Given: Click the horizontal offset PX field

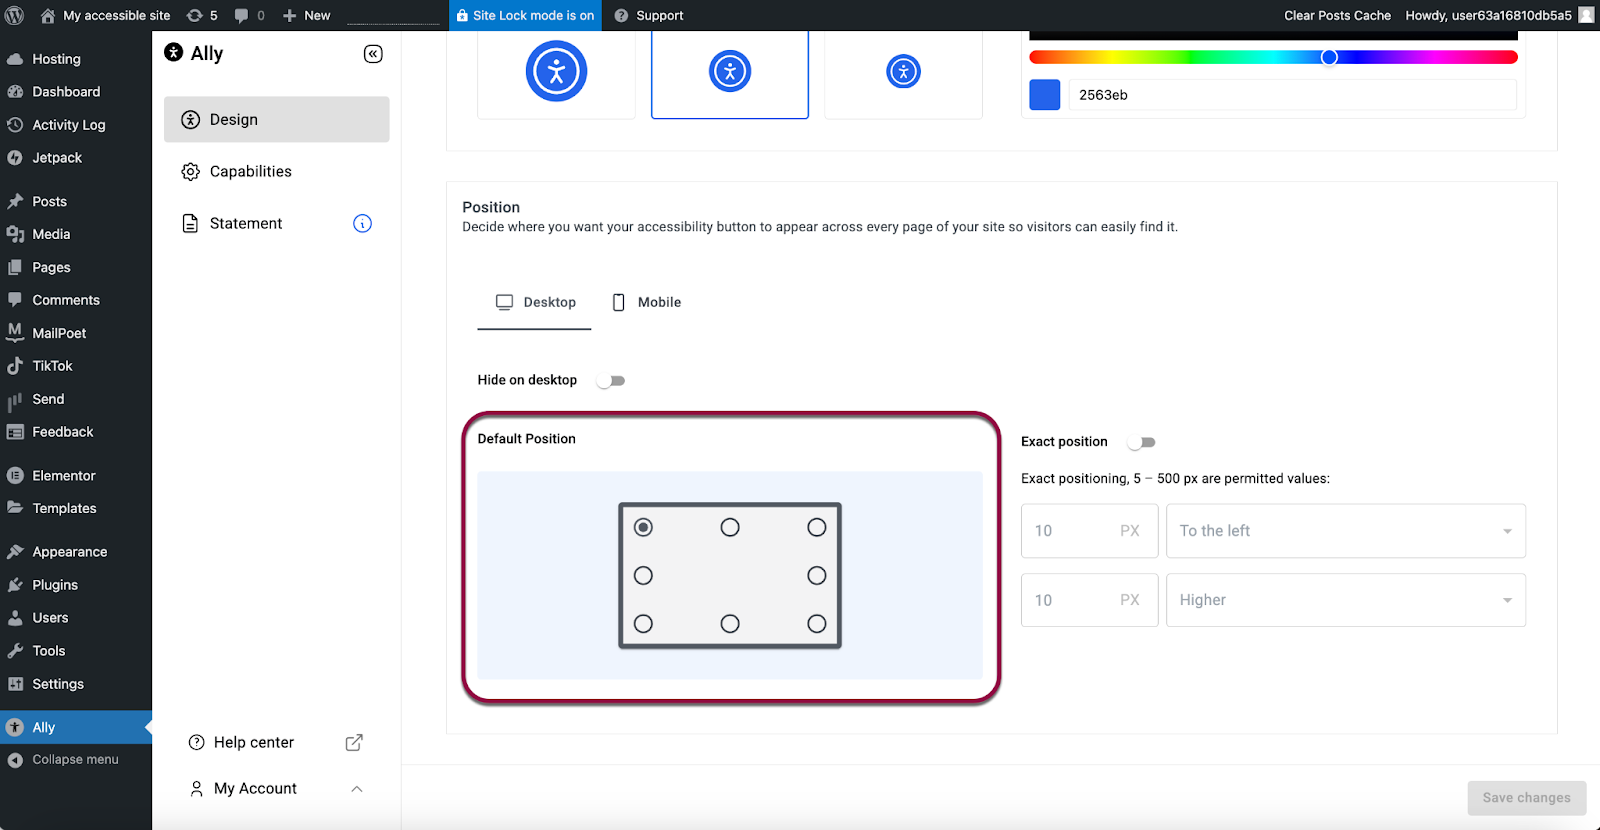Looking at the screenshot, I should tap(1089, 531).
